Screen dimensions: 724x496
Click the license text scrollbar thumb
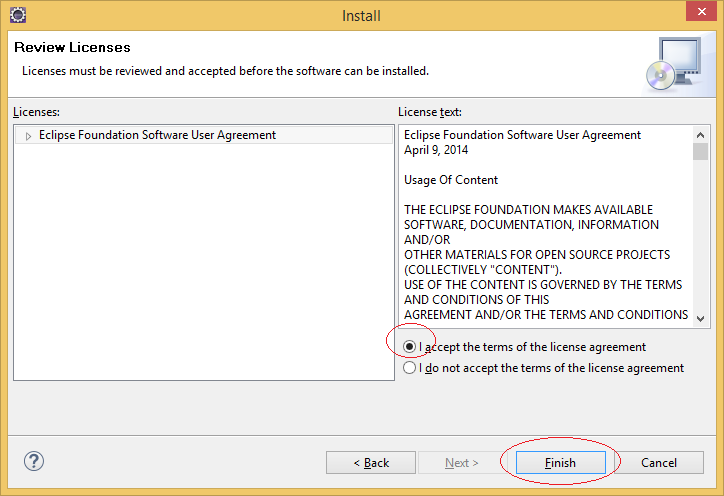700,151
